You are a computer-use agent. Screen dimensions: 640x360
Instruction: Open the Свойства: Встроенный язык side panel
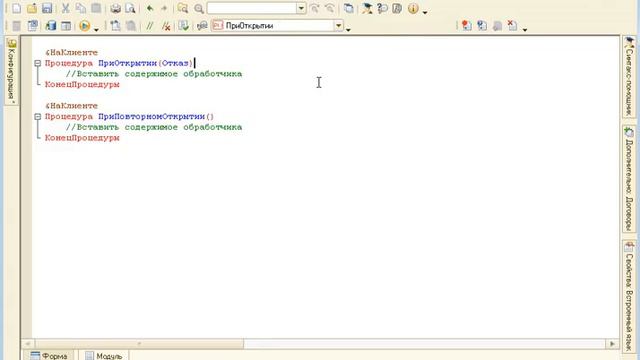tap(629, 298)
